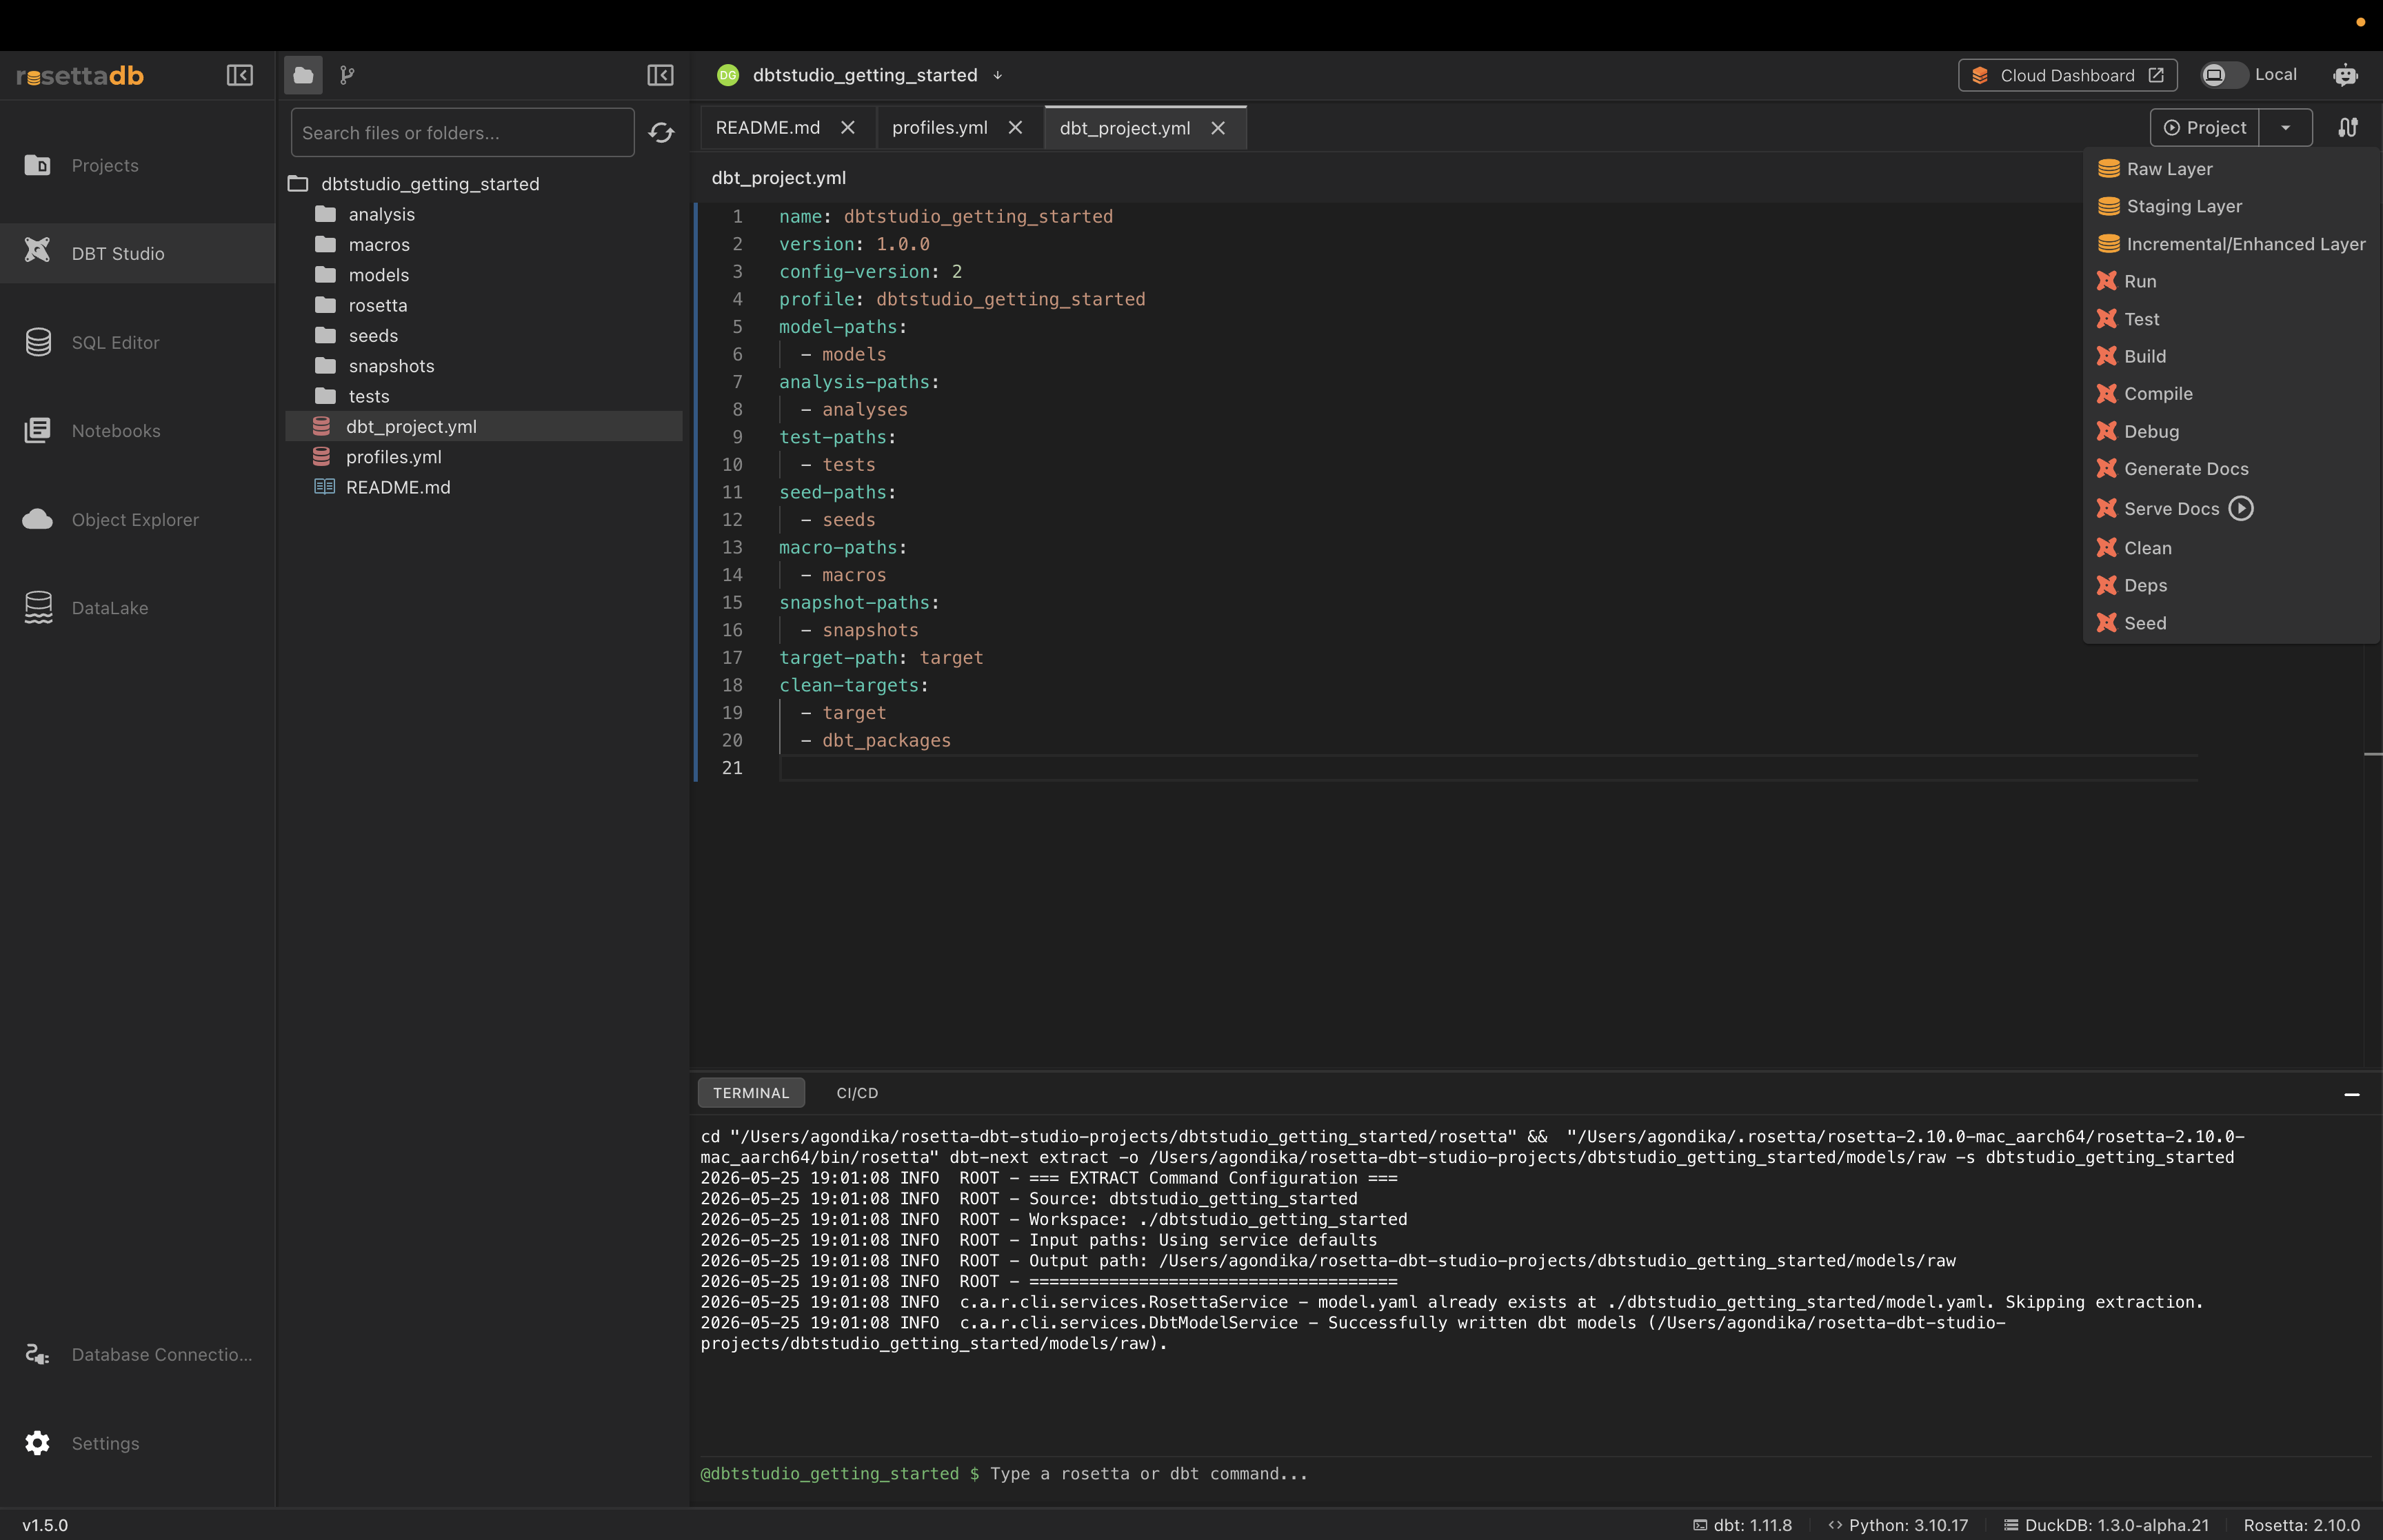The width and height of the screenshot is (2383, 1540).
Task: Expand the rosetta folder
Action: [x=484, y=305]
